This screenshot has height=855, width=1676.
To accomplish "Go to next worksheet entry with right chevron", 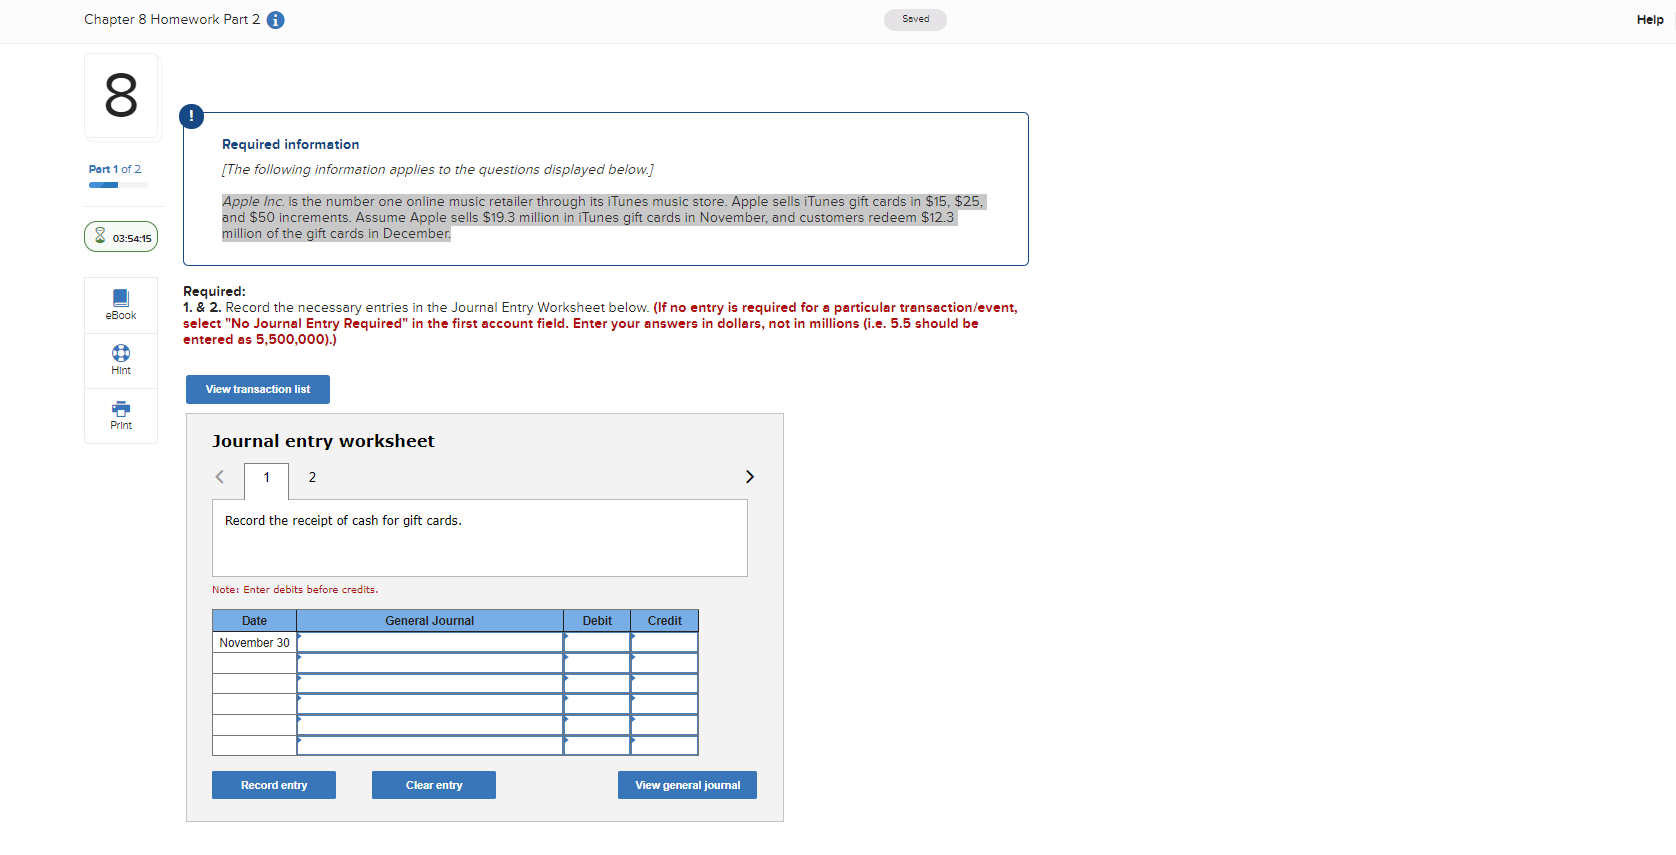I will click(x=750, y=477).
